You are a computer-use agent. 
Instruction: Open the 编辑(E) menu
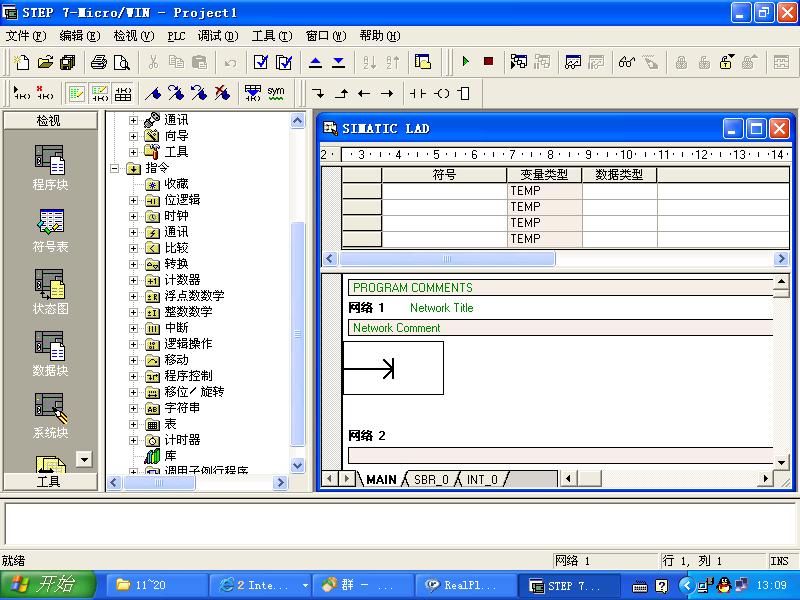pos(80,36)
